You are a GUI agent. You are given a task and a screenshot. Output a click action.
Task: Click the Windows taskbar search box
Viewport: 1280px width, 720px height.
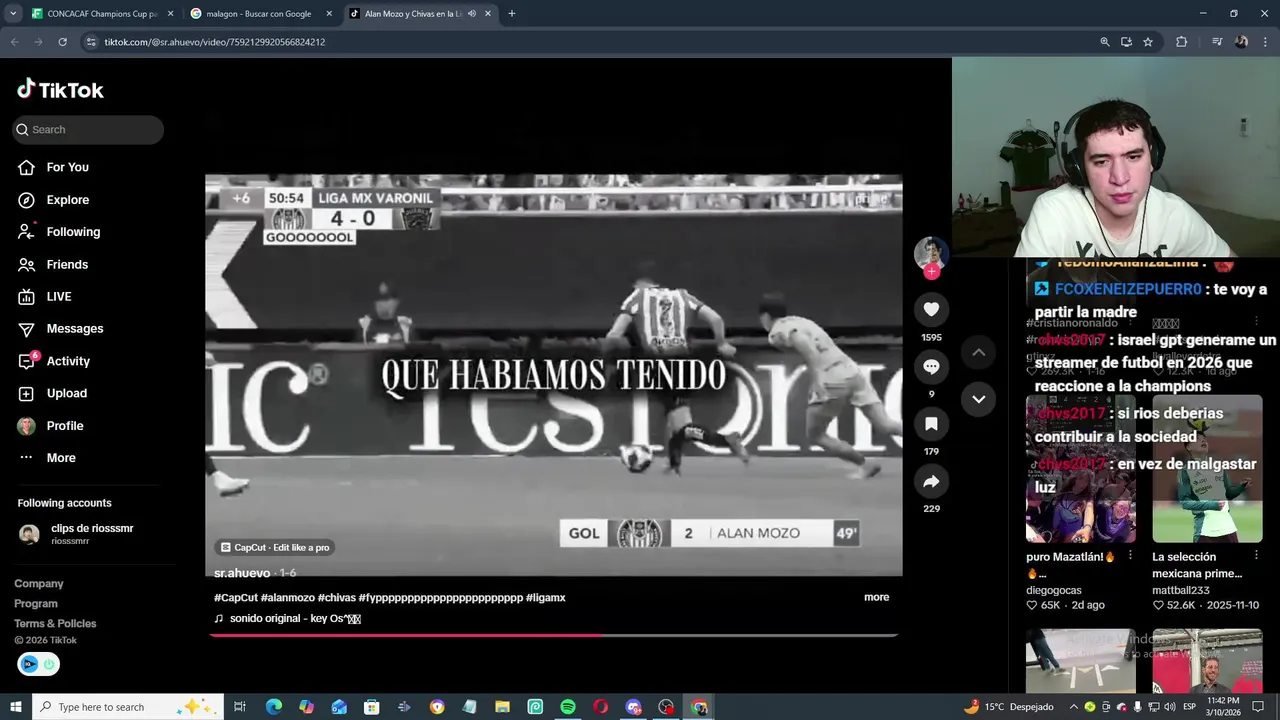point(126,707)
